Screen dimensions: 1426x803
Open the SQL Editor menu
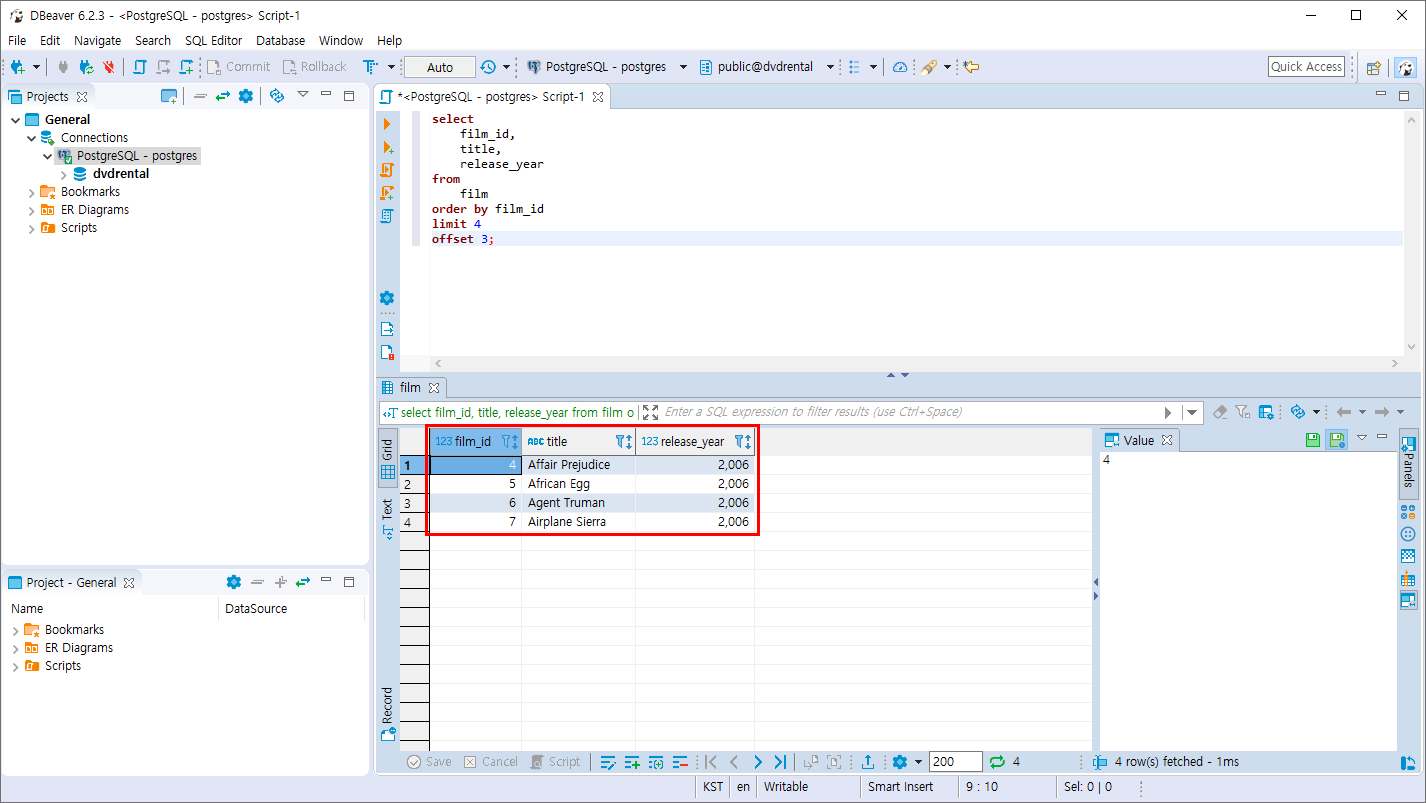coord(213,41)
